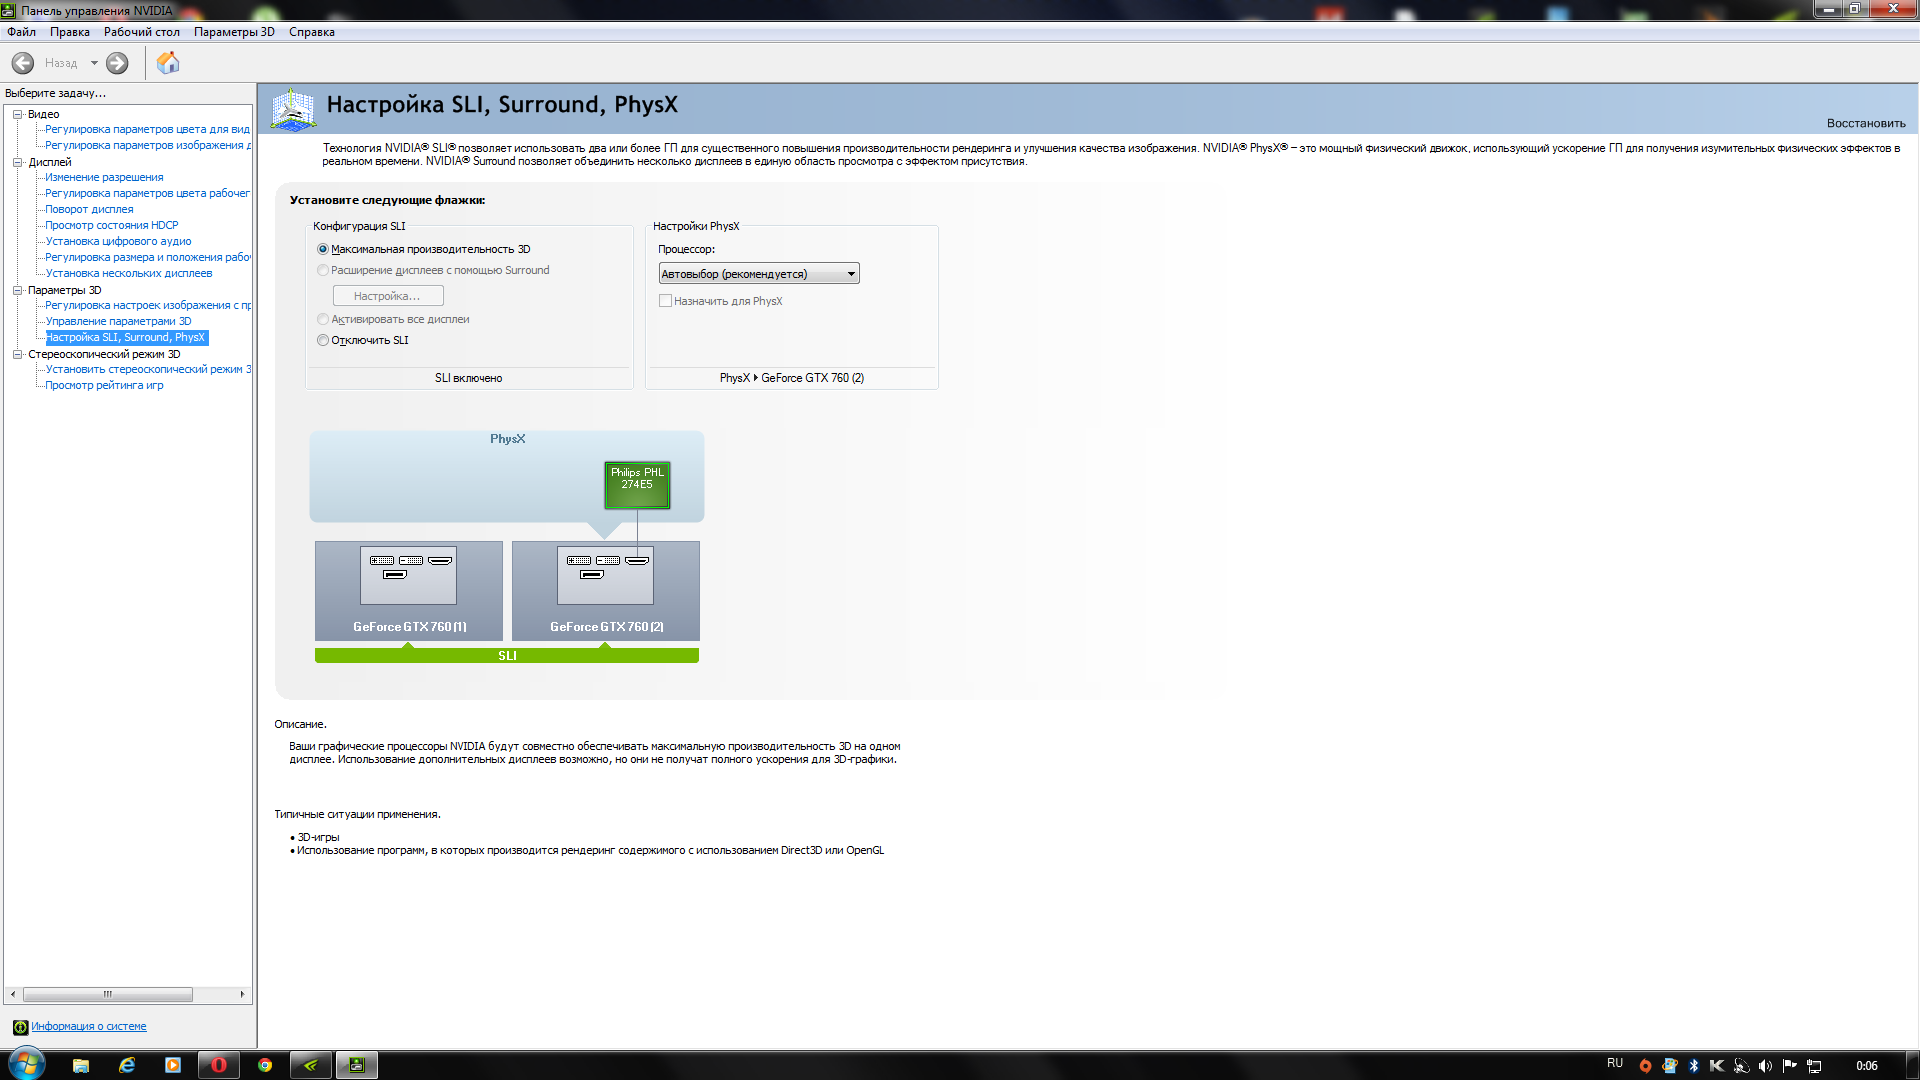The width and height of the screenshot is (1920, 1080).
Task: Open Opera browser from taskbar
Action: click(x=219, y=1065)
